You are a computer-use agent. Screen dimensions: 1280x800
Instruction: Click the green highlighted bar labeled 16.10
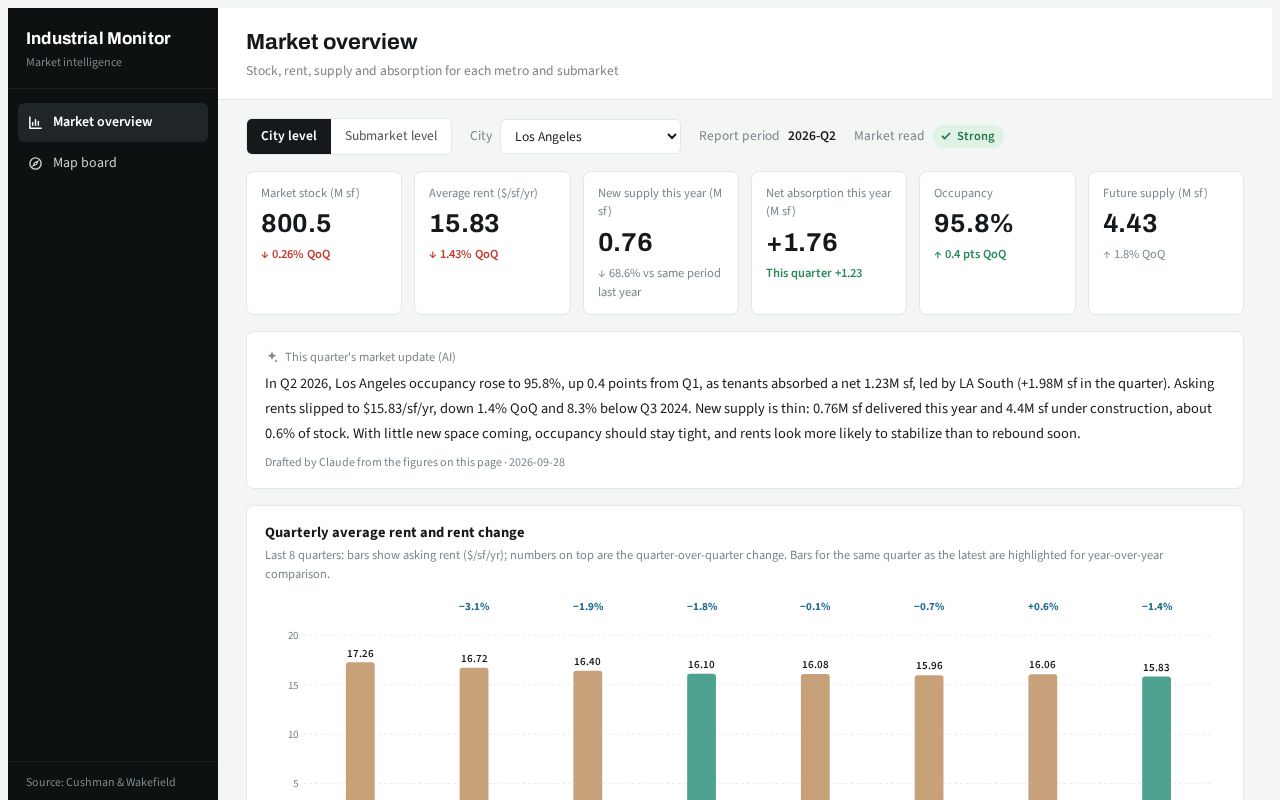click(x=702, y=737)
